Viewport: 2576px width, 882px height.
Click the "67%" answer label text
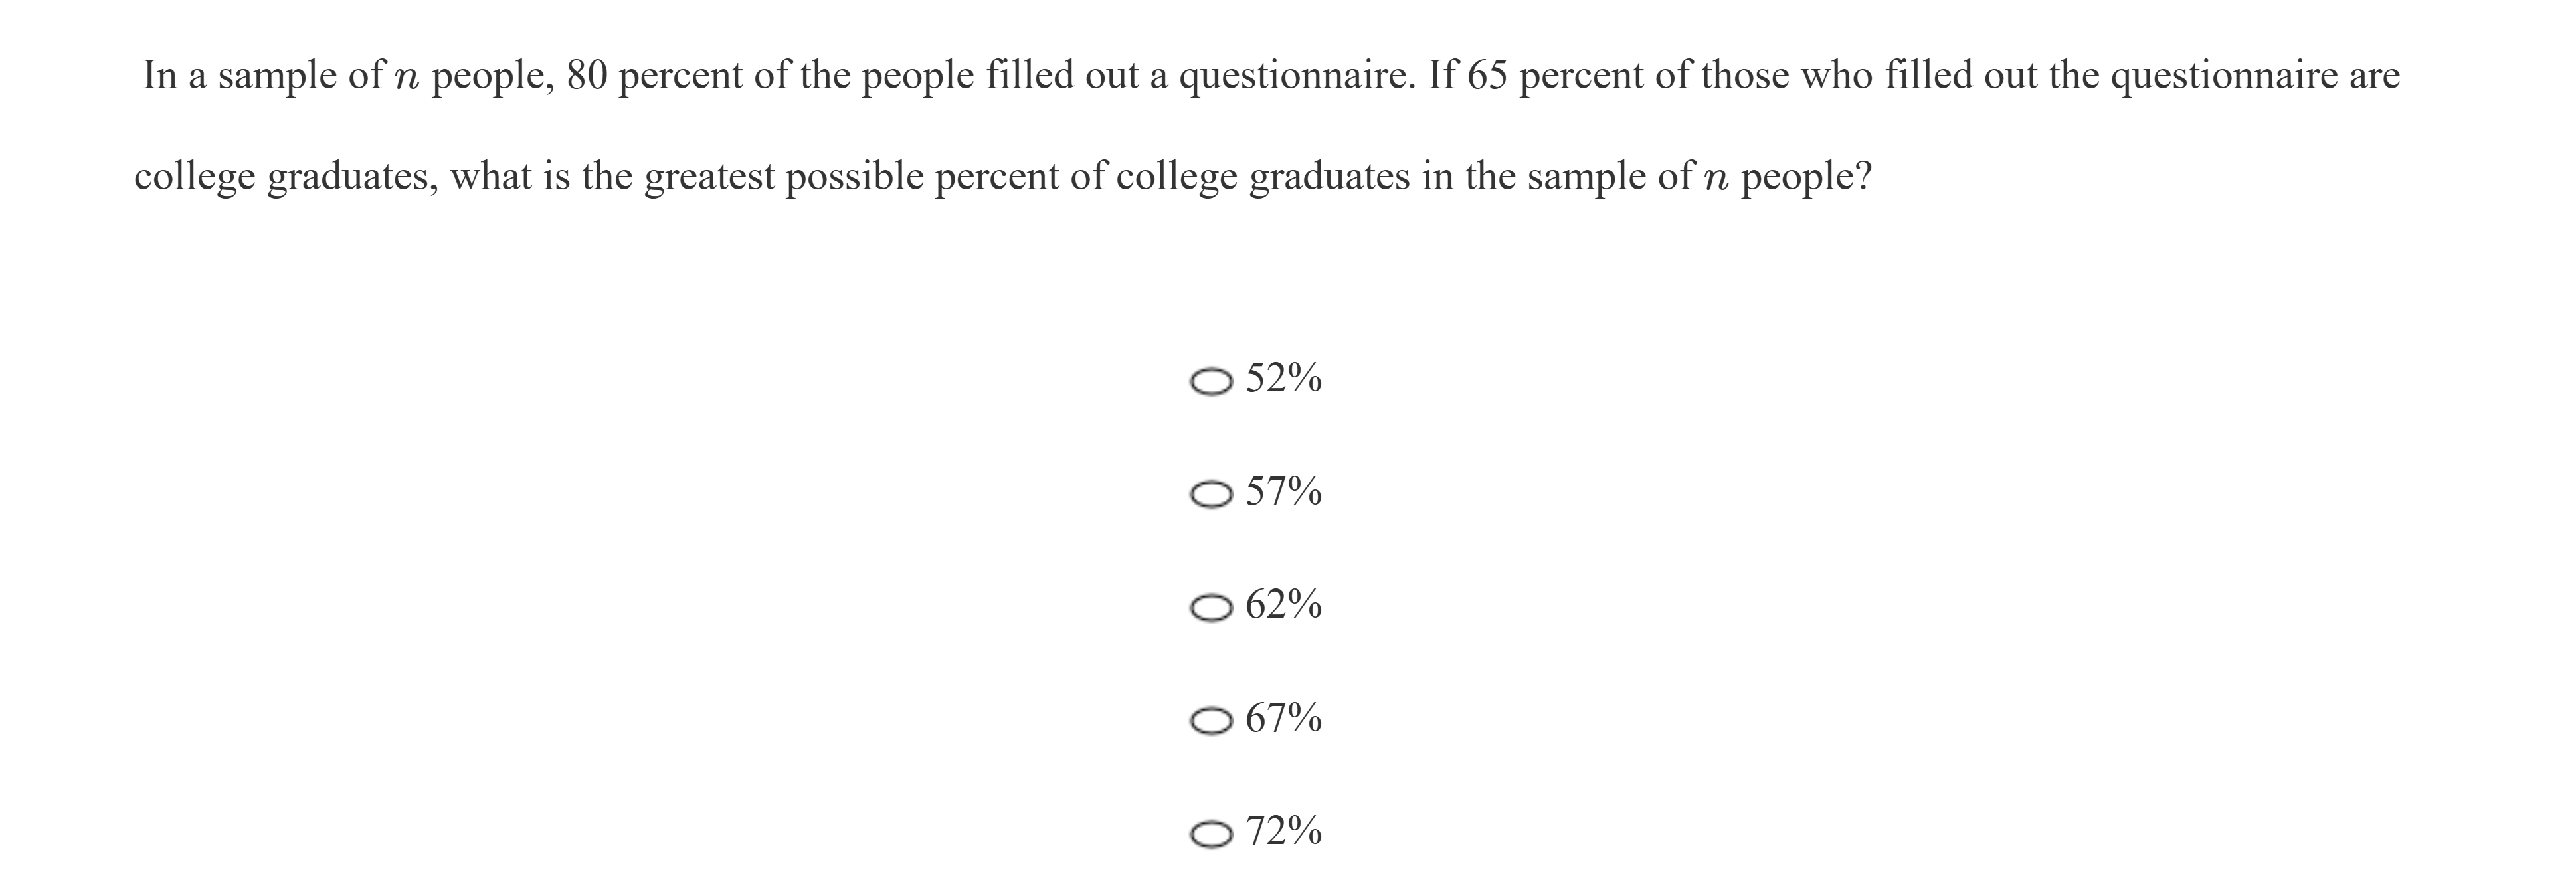pyautogui.click(x=1283, y=717)
